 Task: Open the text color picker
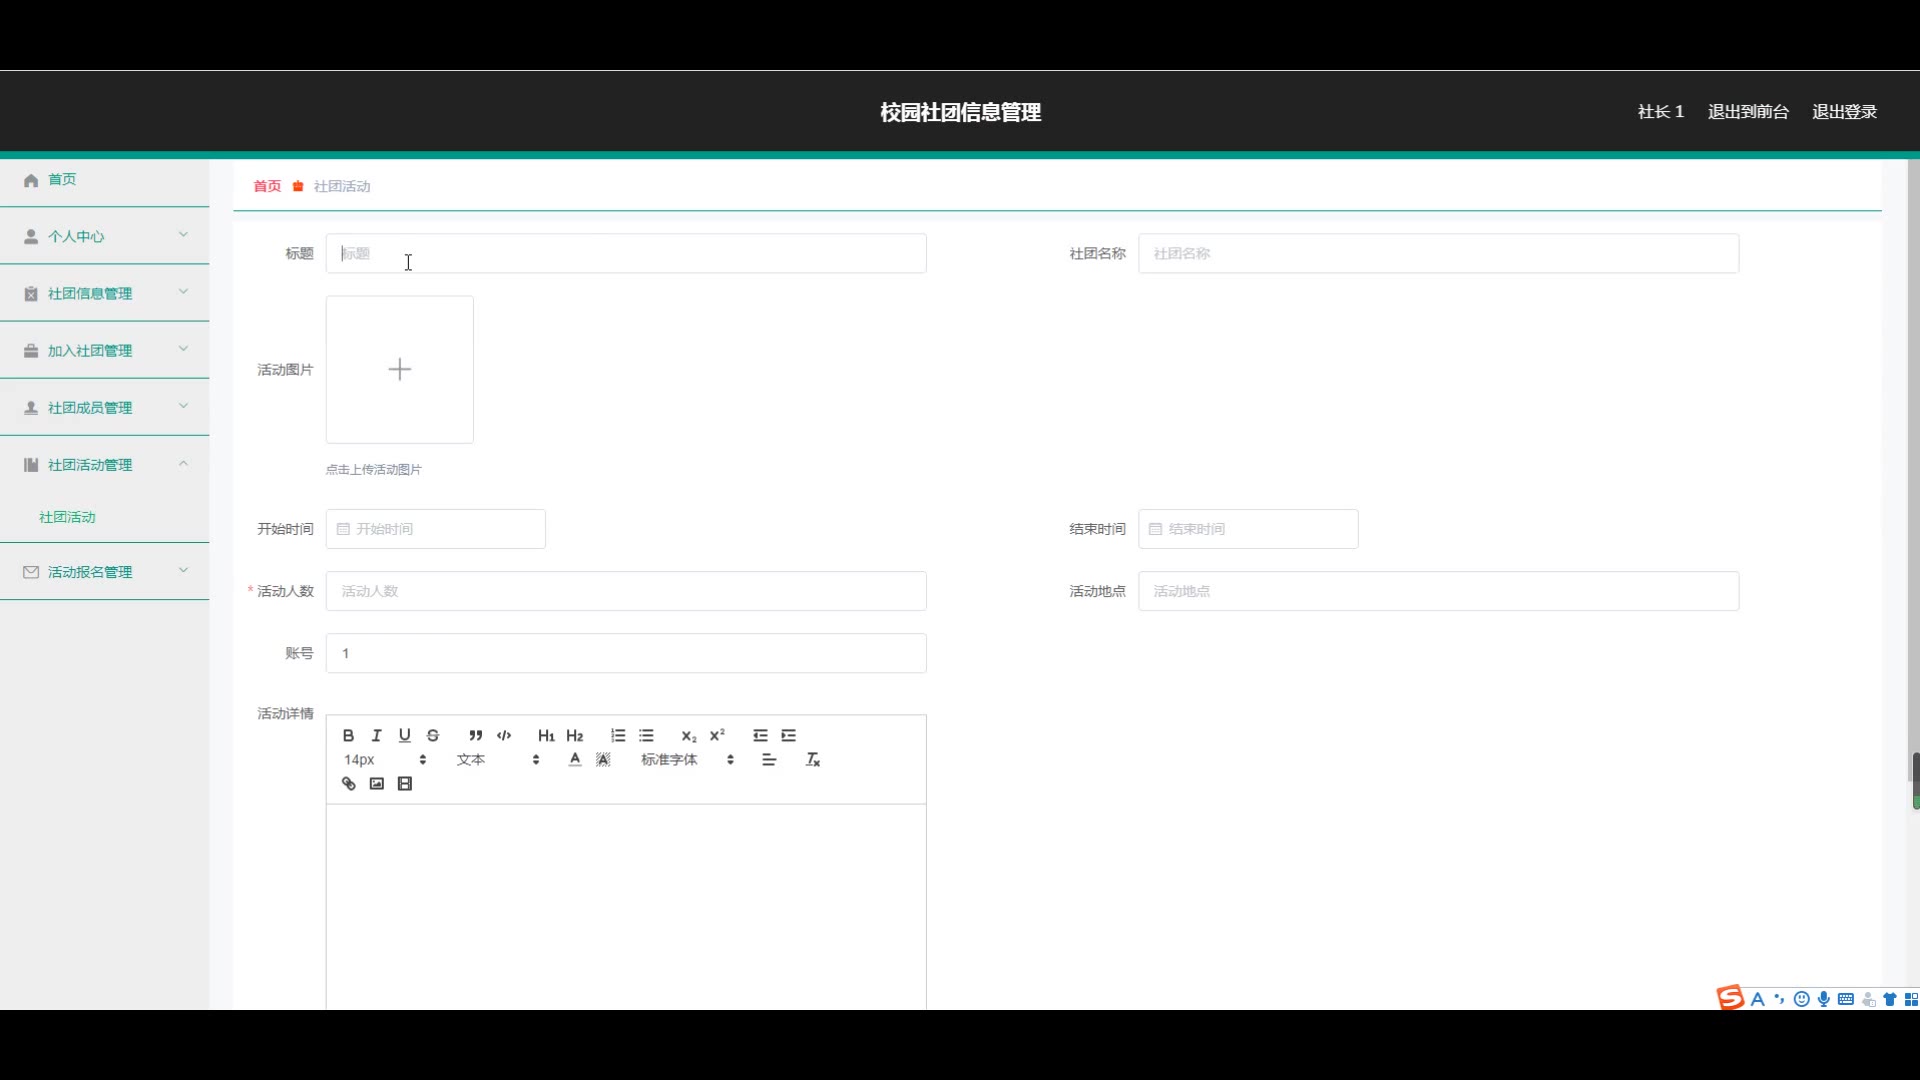[x=575, y=759]
